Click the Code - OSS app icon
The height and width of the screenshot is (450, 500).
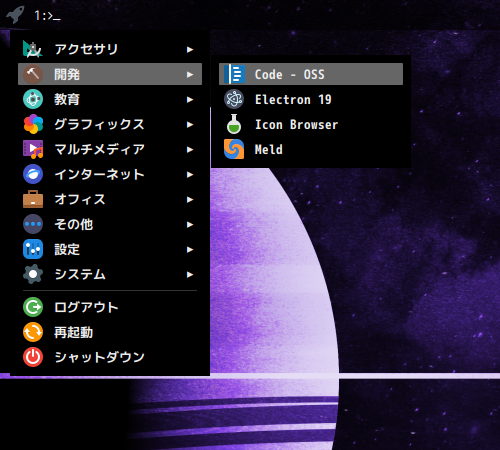234,74
